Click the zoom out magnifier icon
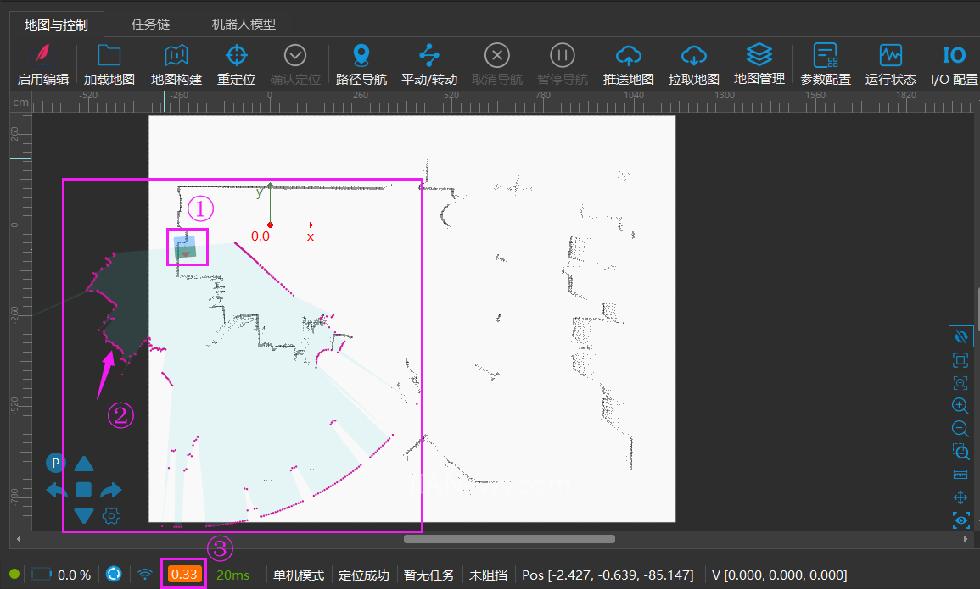Screen dimensions: 980x589 click(960, 428)
